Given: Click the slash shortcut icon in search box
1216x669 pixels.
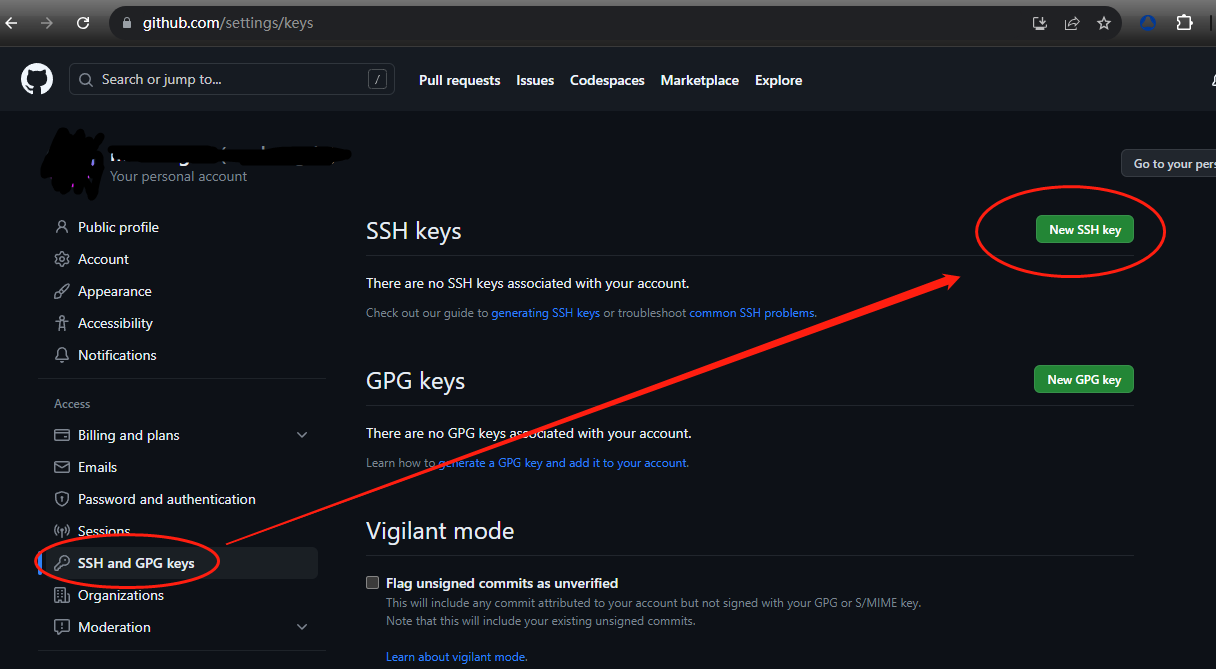Looking at the screenshot, I should (377, 79).
